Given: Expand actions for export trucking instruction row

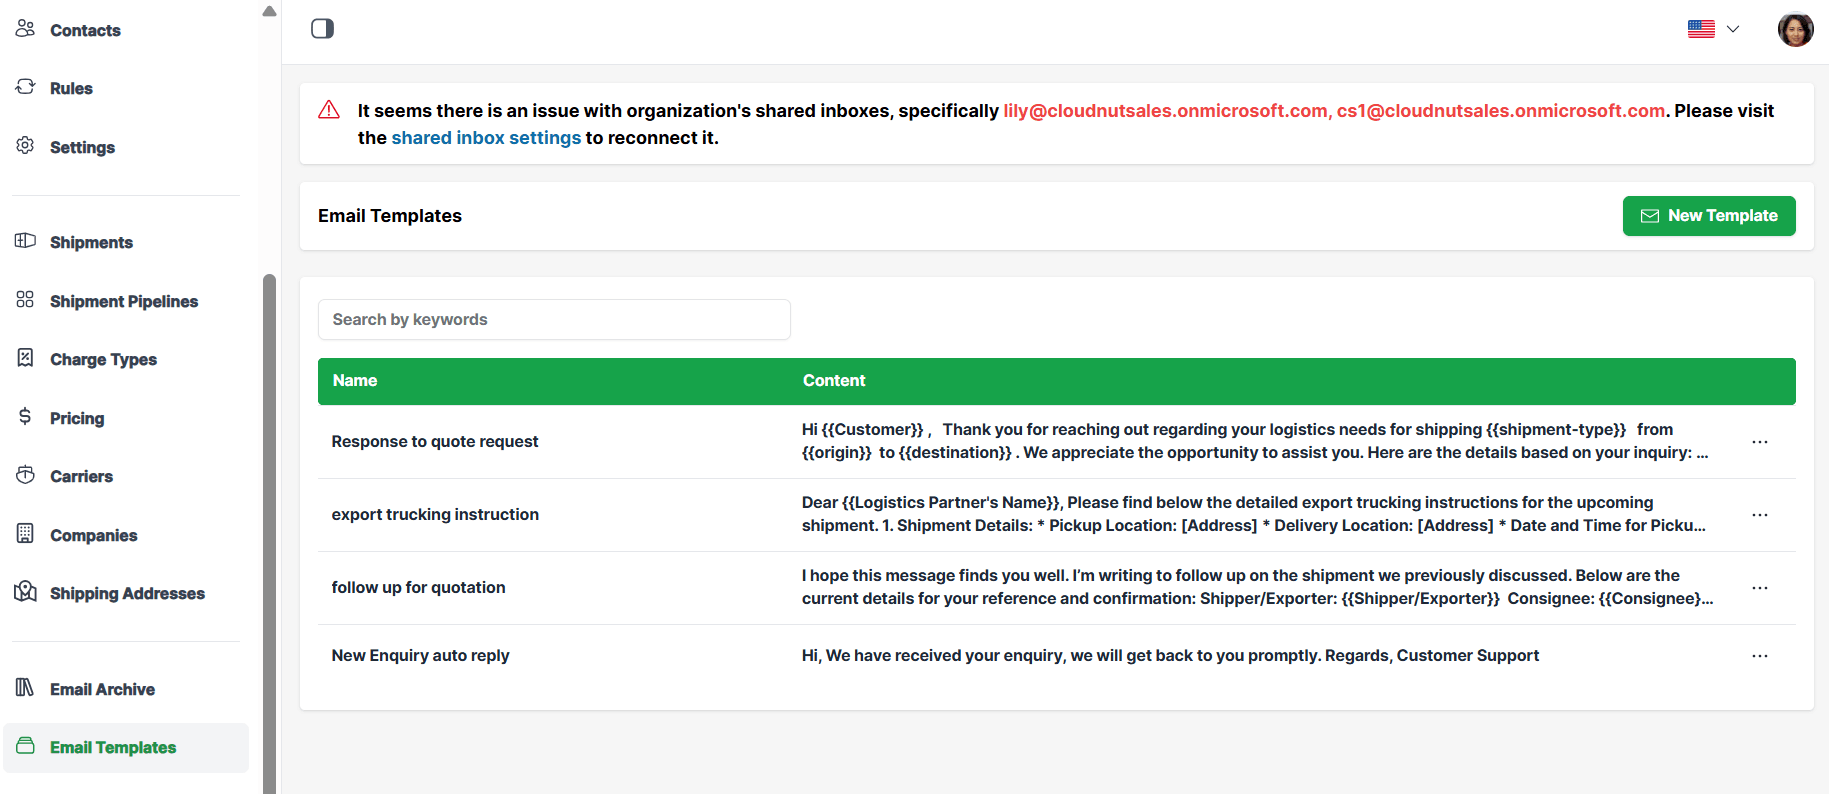Looking at the screenshot, I should click(1759, 515).
